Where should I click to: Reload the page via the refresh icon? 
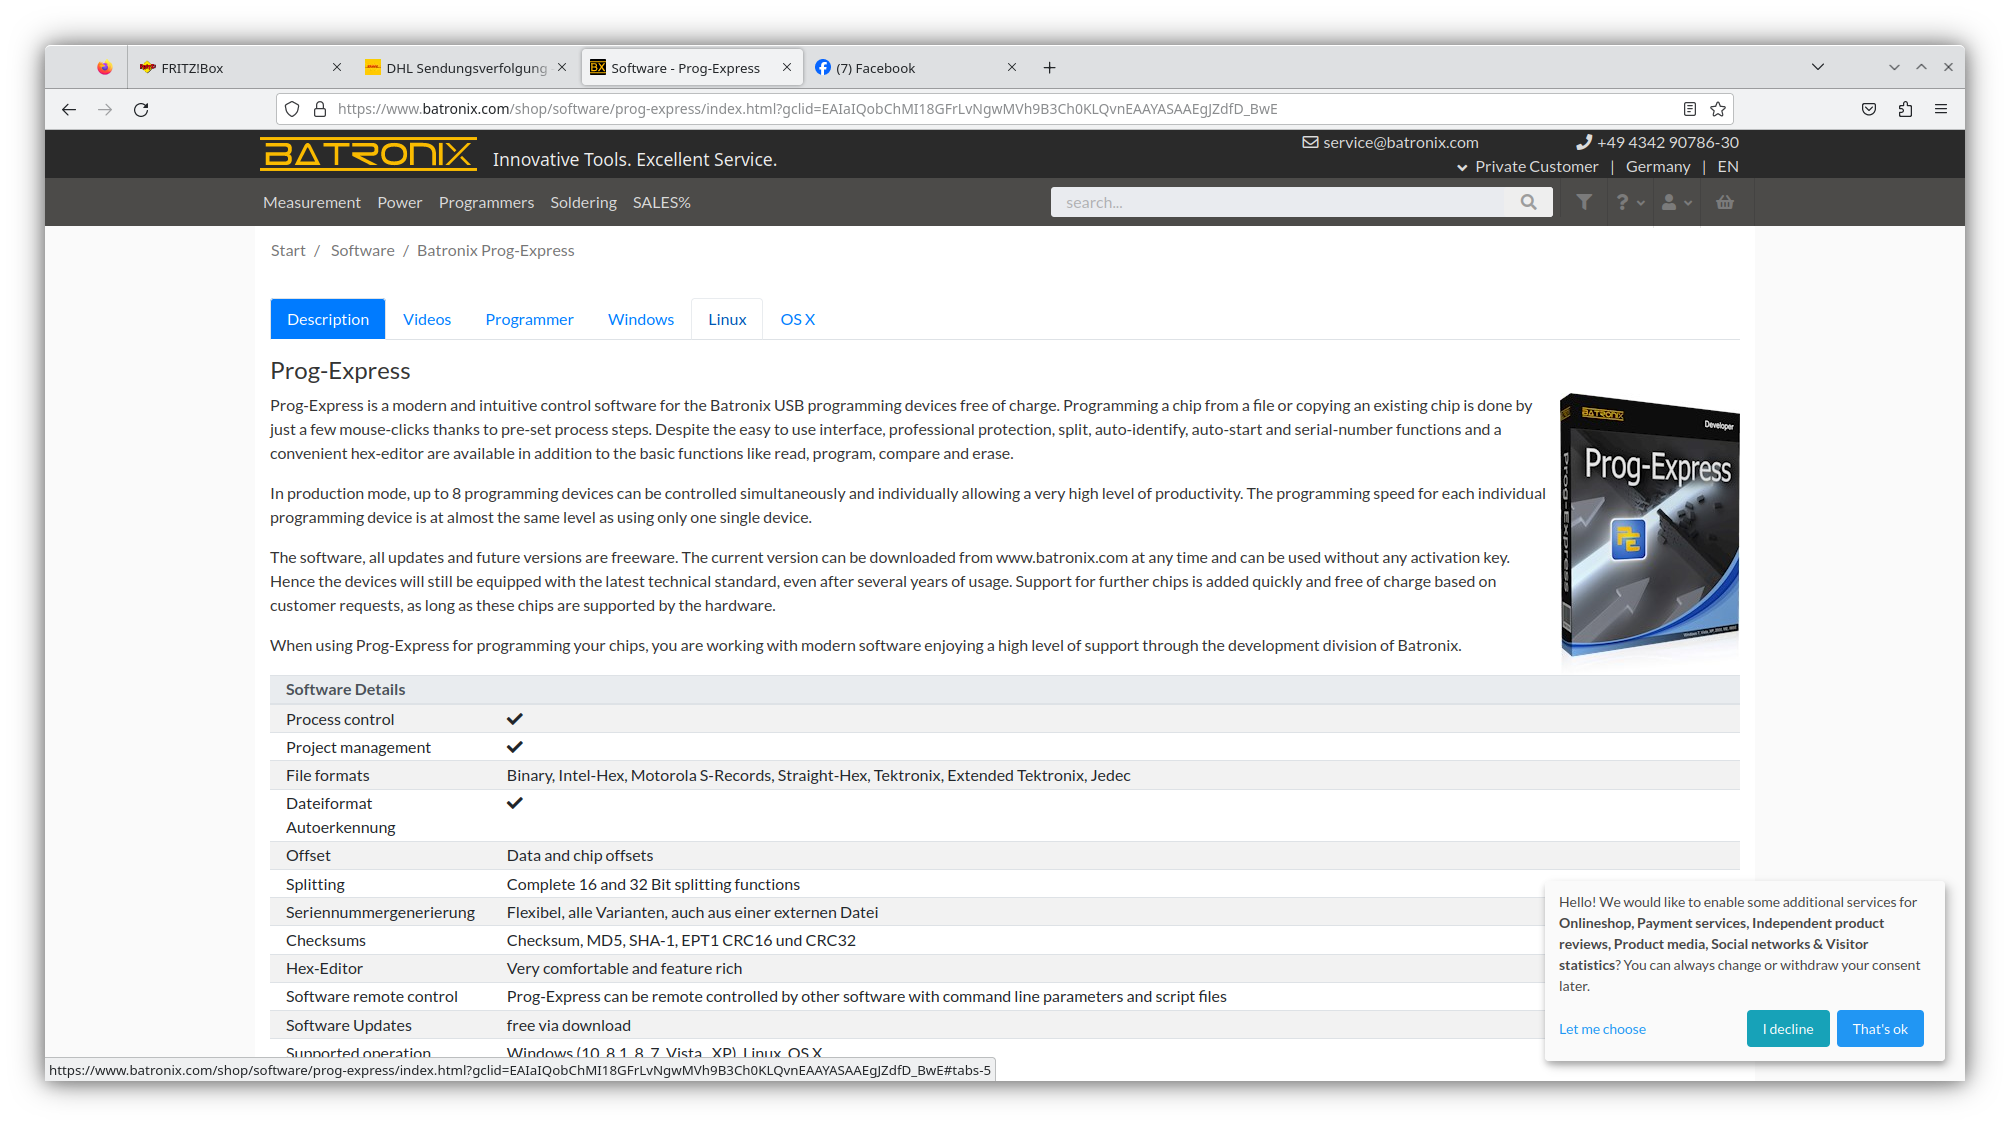(x=141, y=109)
